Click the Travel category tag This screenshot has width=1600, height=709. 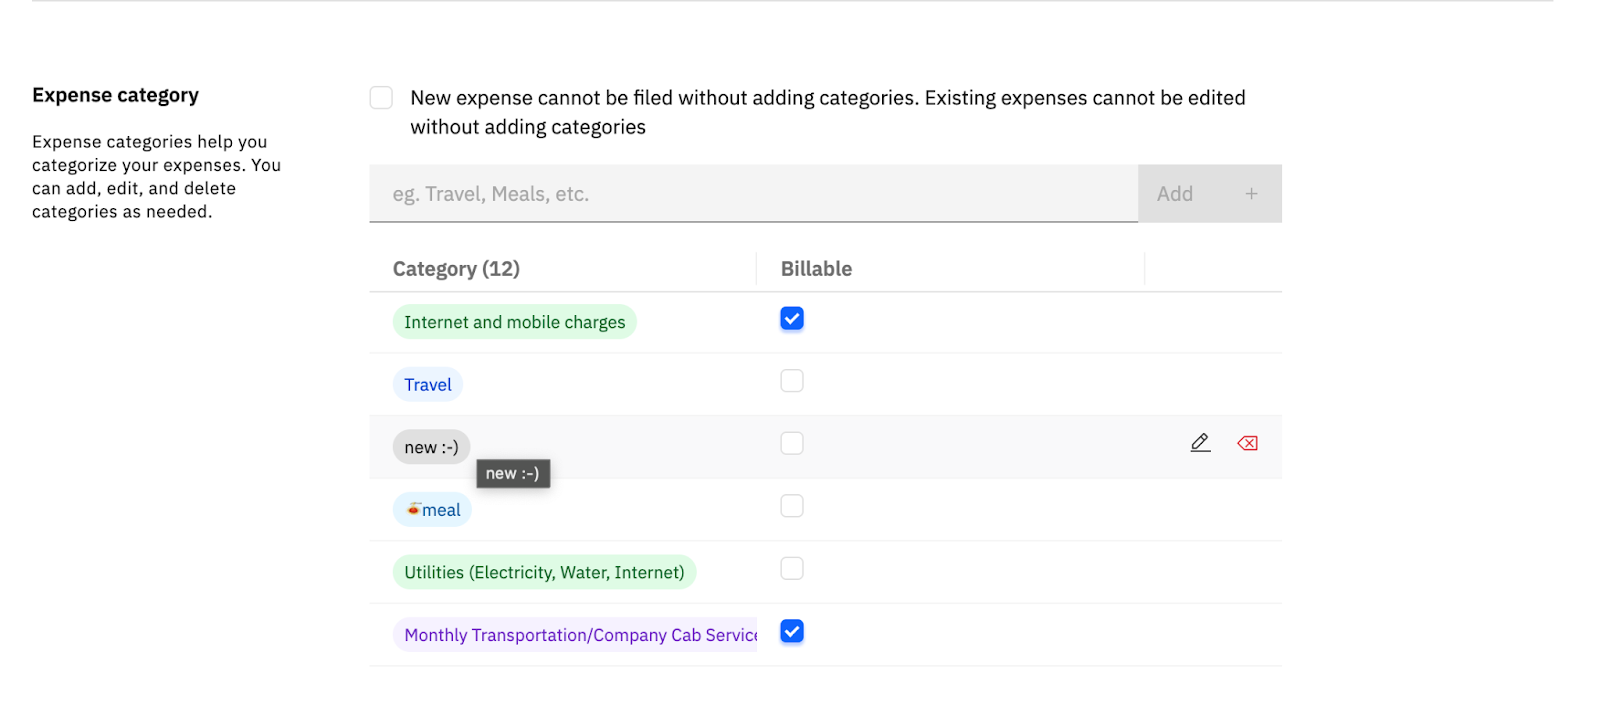point(428,385)
